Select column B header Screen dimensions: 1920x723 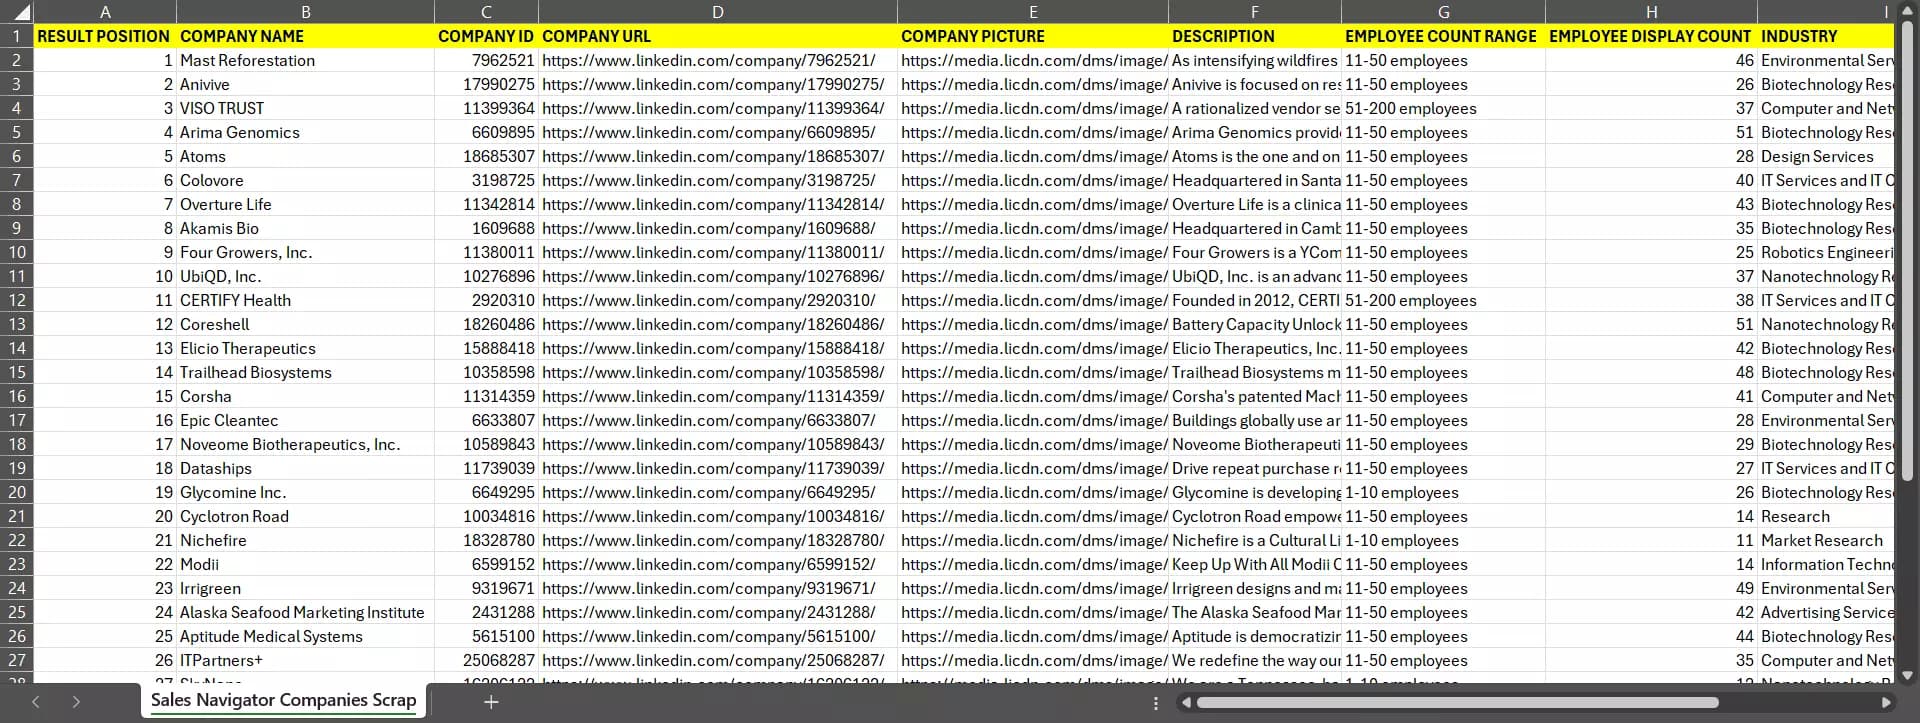[x=305, y=12]
